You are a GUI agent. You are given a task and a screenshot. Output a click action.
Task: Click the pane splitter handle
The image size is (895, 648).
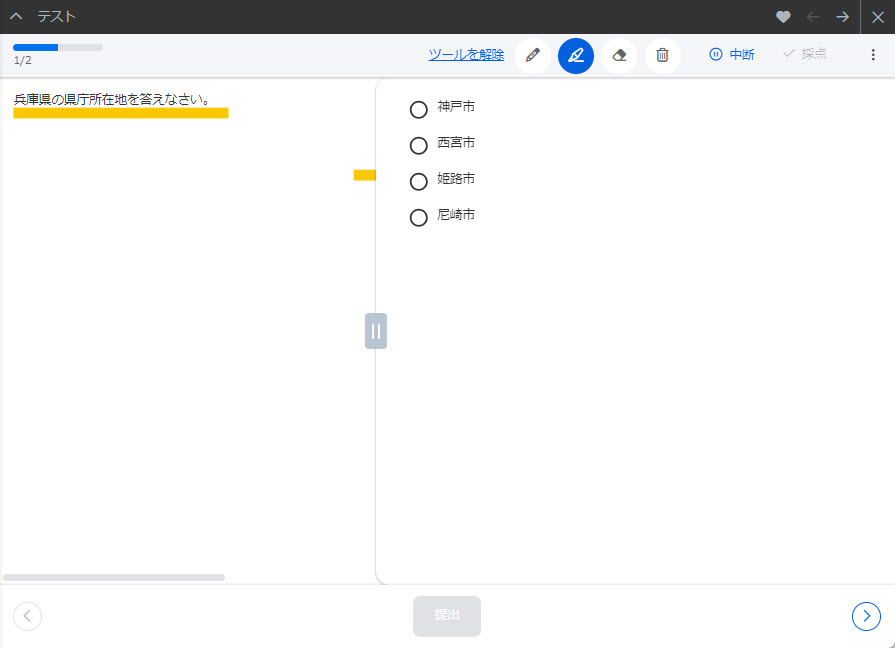click(376, 331)
